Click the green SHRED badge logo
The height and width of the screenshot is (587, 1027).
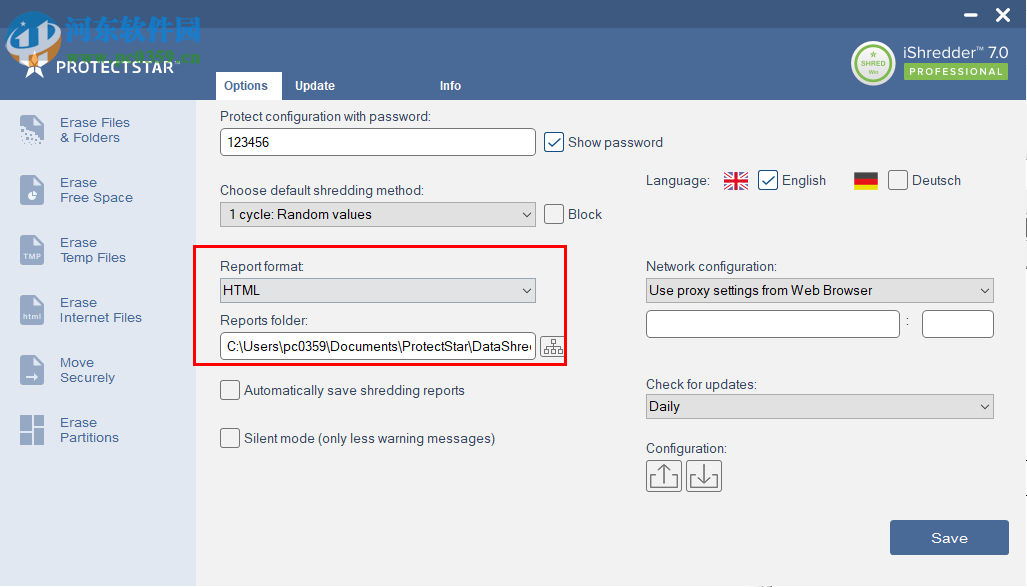pos(873,64)
